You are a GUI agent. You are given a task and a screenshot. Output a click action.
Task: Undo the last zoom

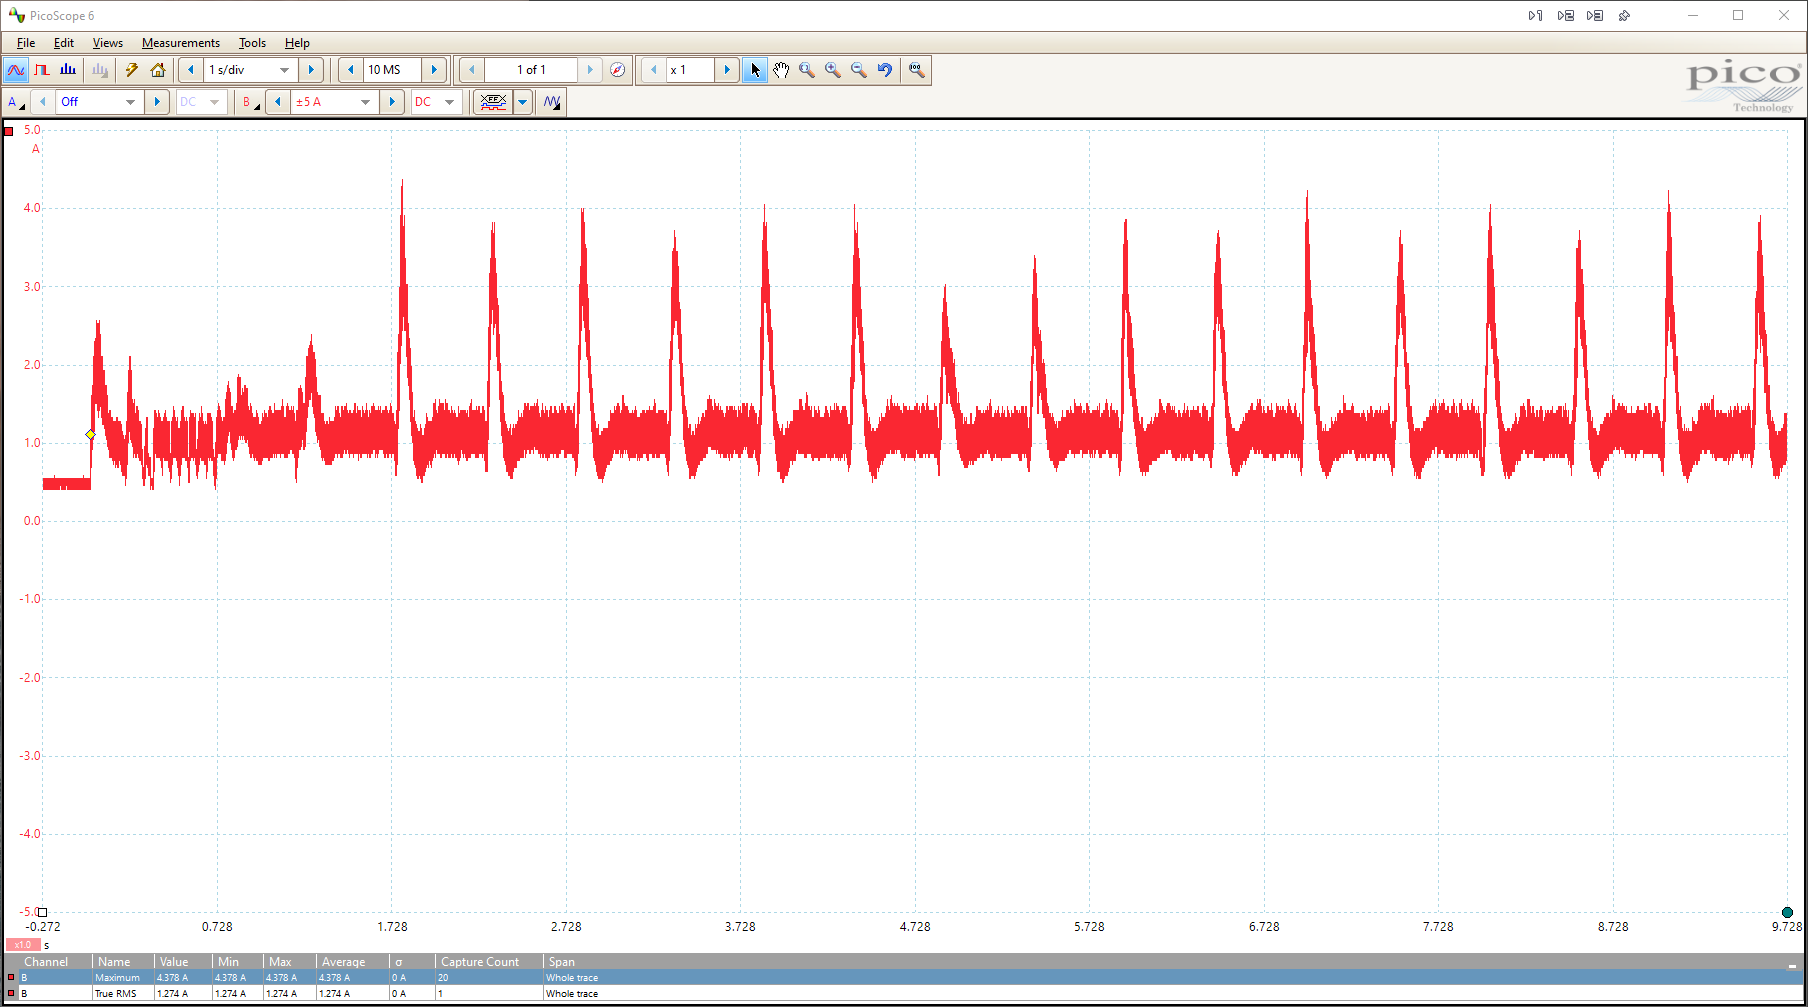[885, 70]
